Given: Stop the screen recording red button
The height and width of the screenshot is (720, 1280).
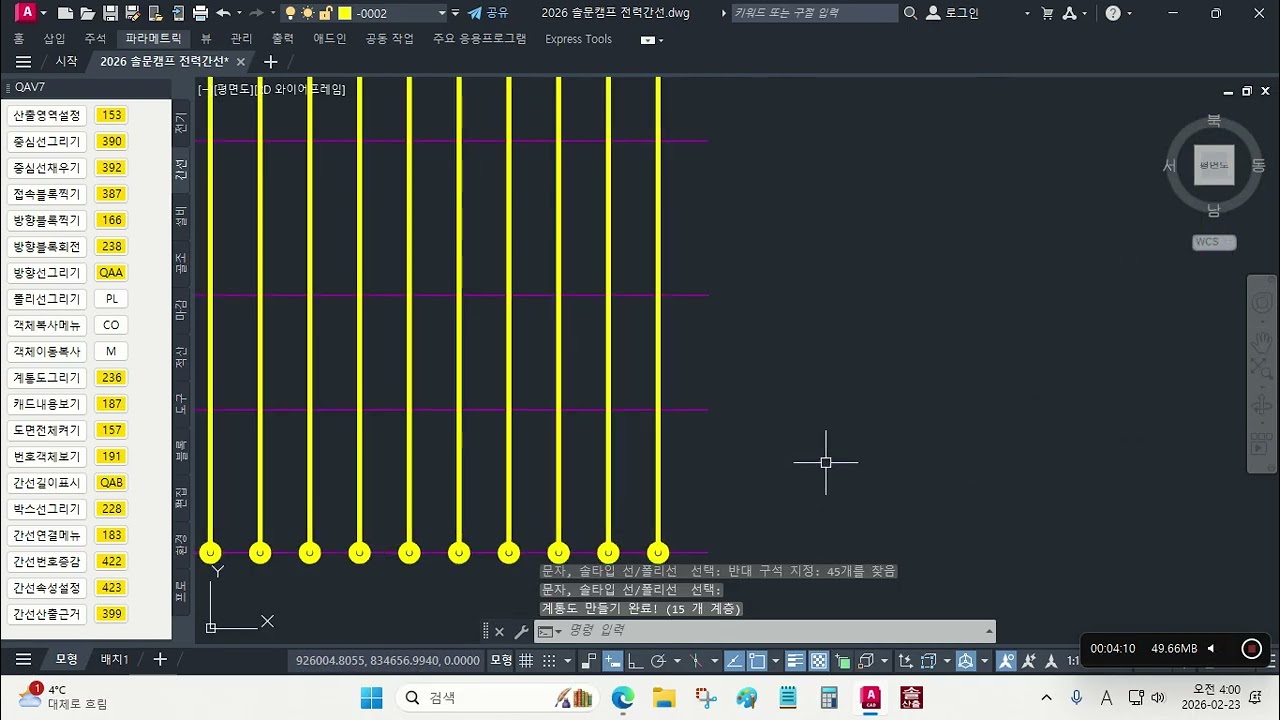Looking at the screenshot, I should click(x=1251, y=649).
